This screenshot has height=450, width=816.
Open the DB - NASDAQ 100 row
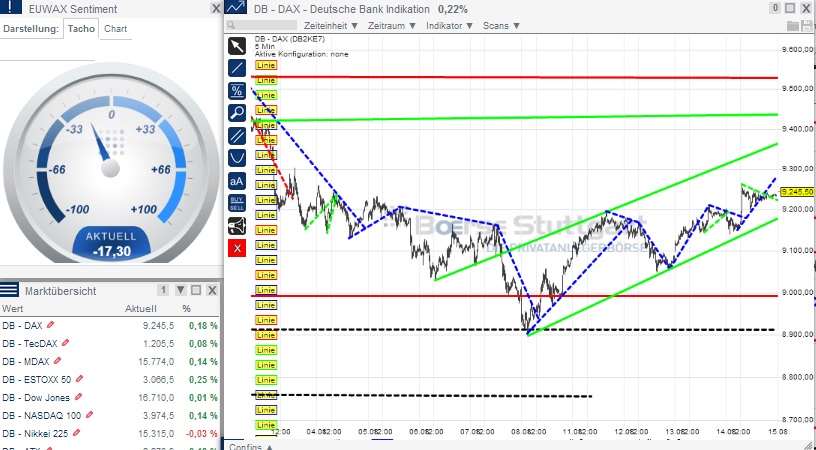coord(110,416)
